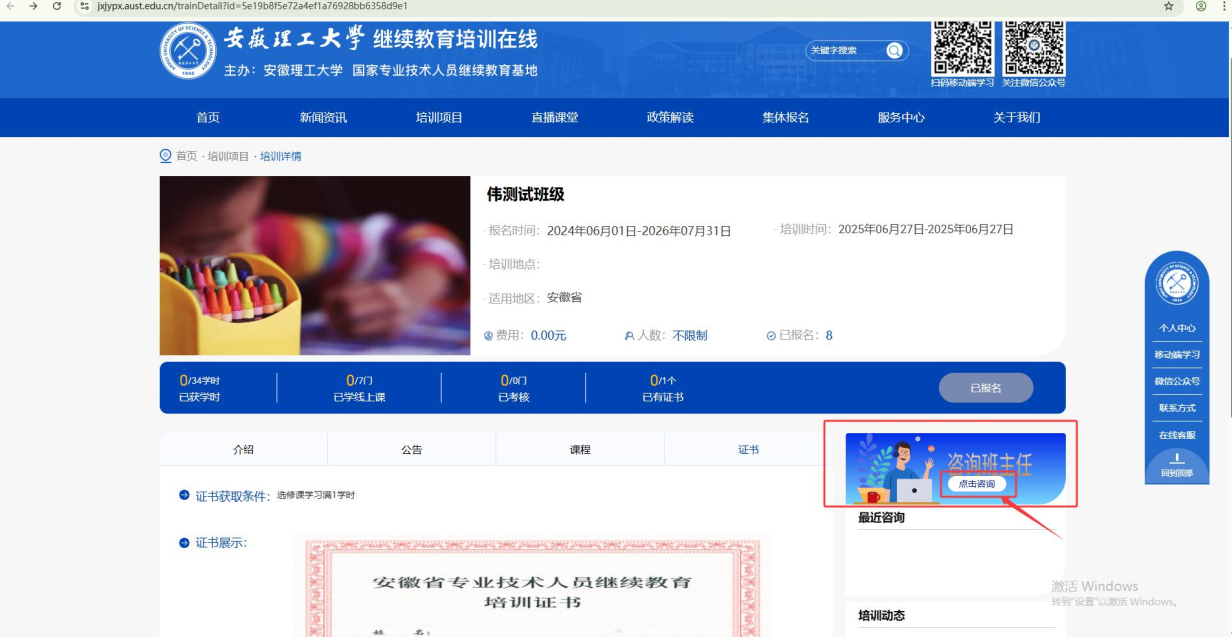1232x637 pixels.
Task: Switch to the 课程 tab
Action: coord(580,450)
